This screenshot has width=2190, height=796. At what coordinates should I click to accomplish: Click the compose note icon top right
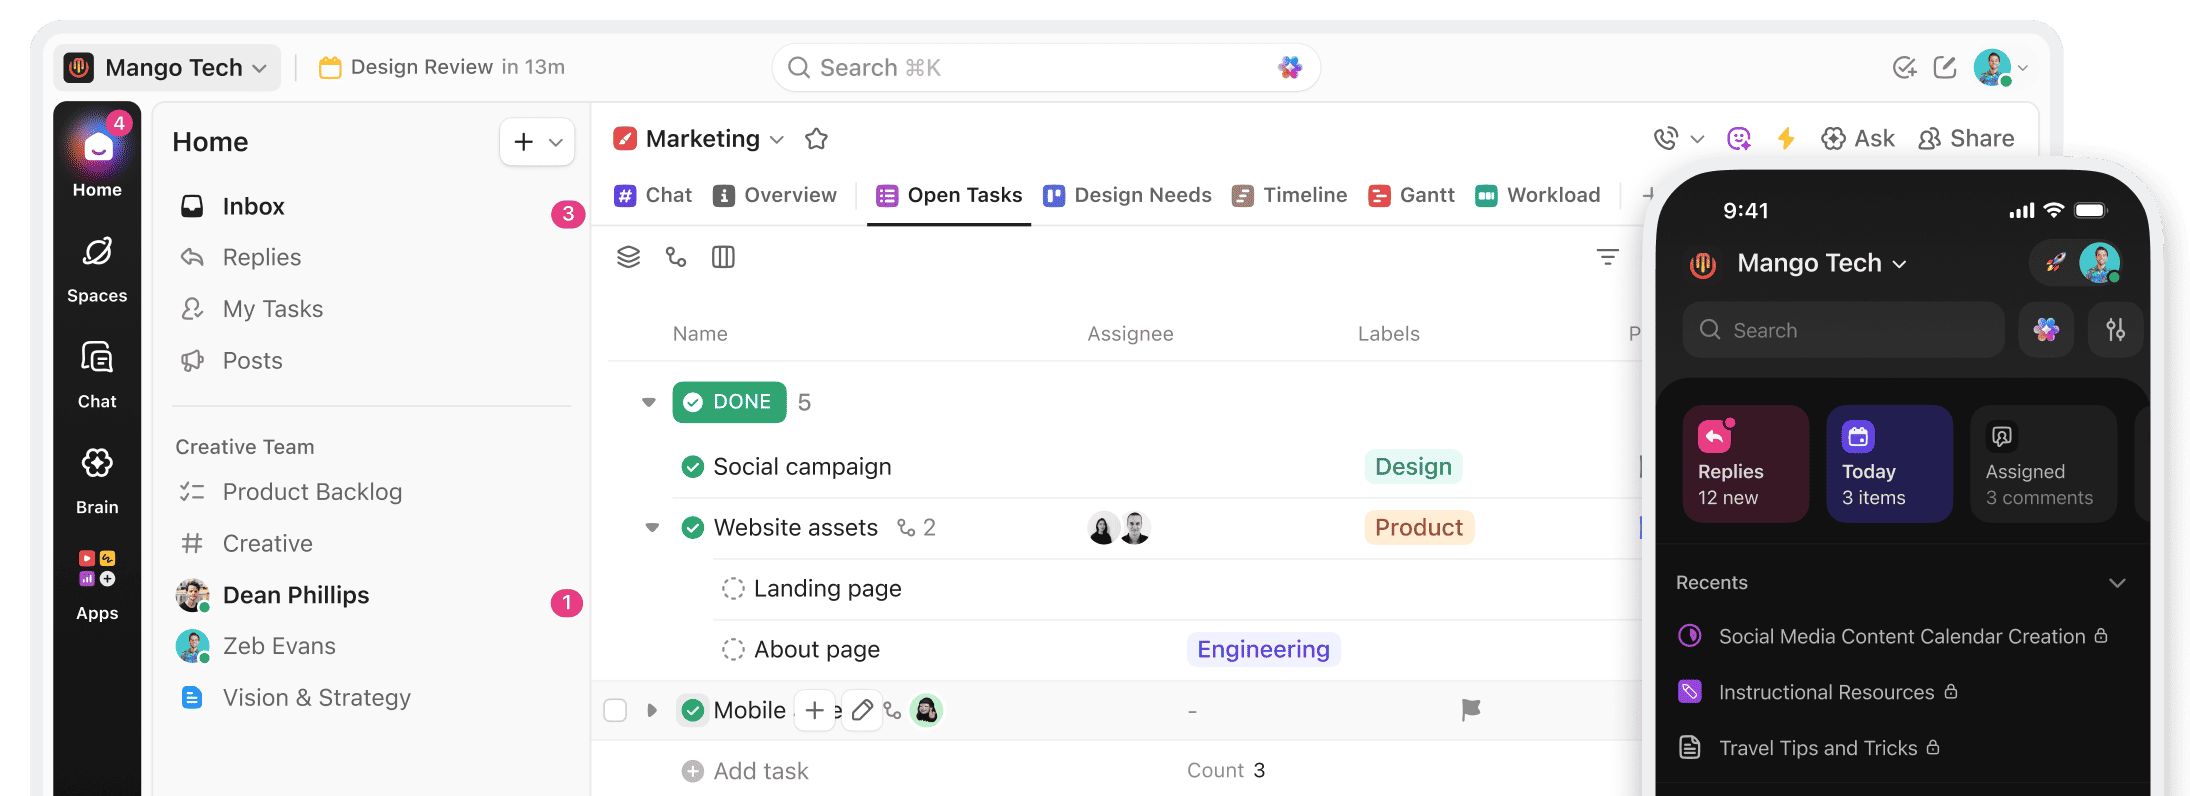[x=1945, y=67]
